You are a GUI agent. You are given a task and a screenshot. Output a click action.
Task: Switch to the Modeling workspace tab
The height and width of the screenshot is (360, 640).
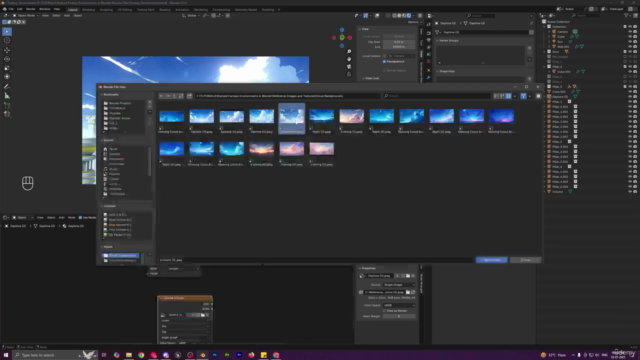89,9
